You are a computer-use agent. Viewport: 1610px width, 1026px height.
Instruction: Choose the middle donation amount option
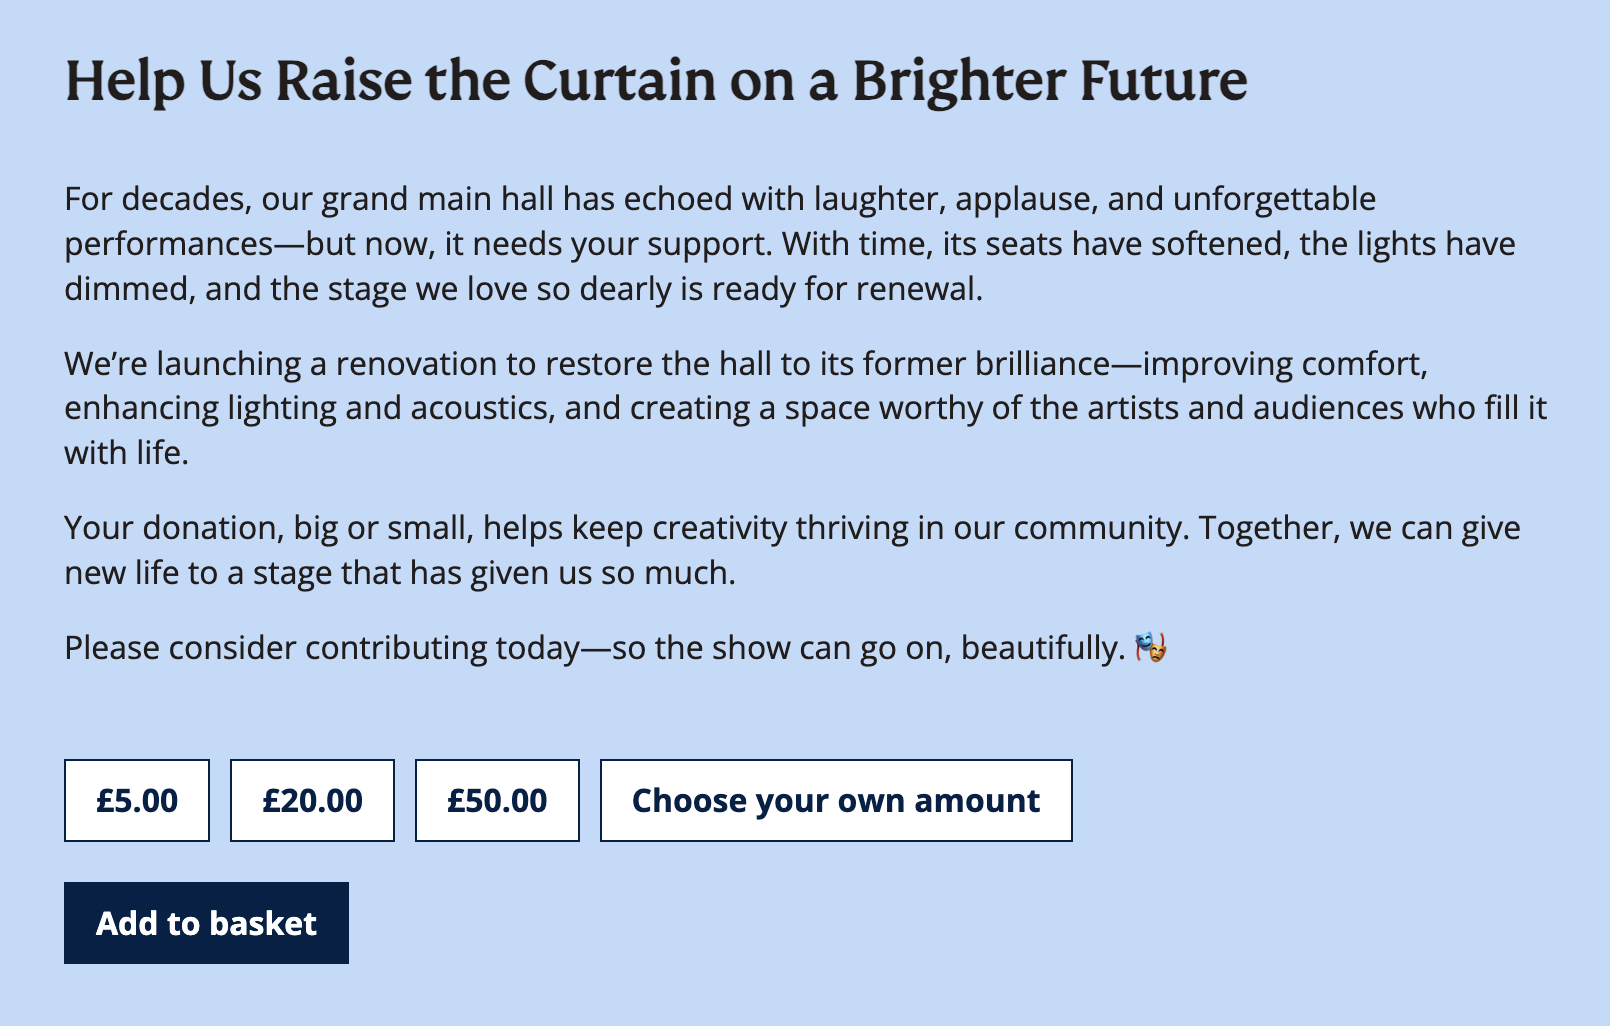coord(311,800)
